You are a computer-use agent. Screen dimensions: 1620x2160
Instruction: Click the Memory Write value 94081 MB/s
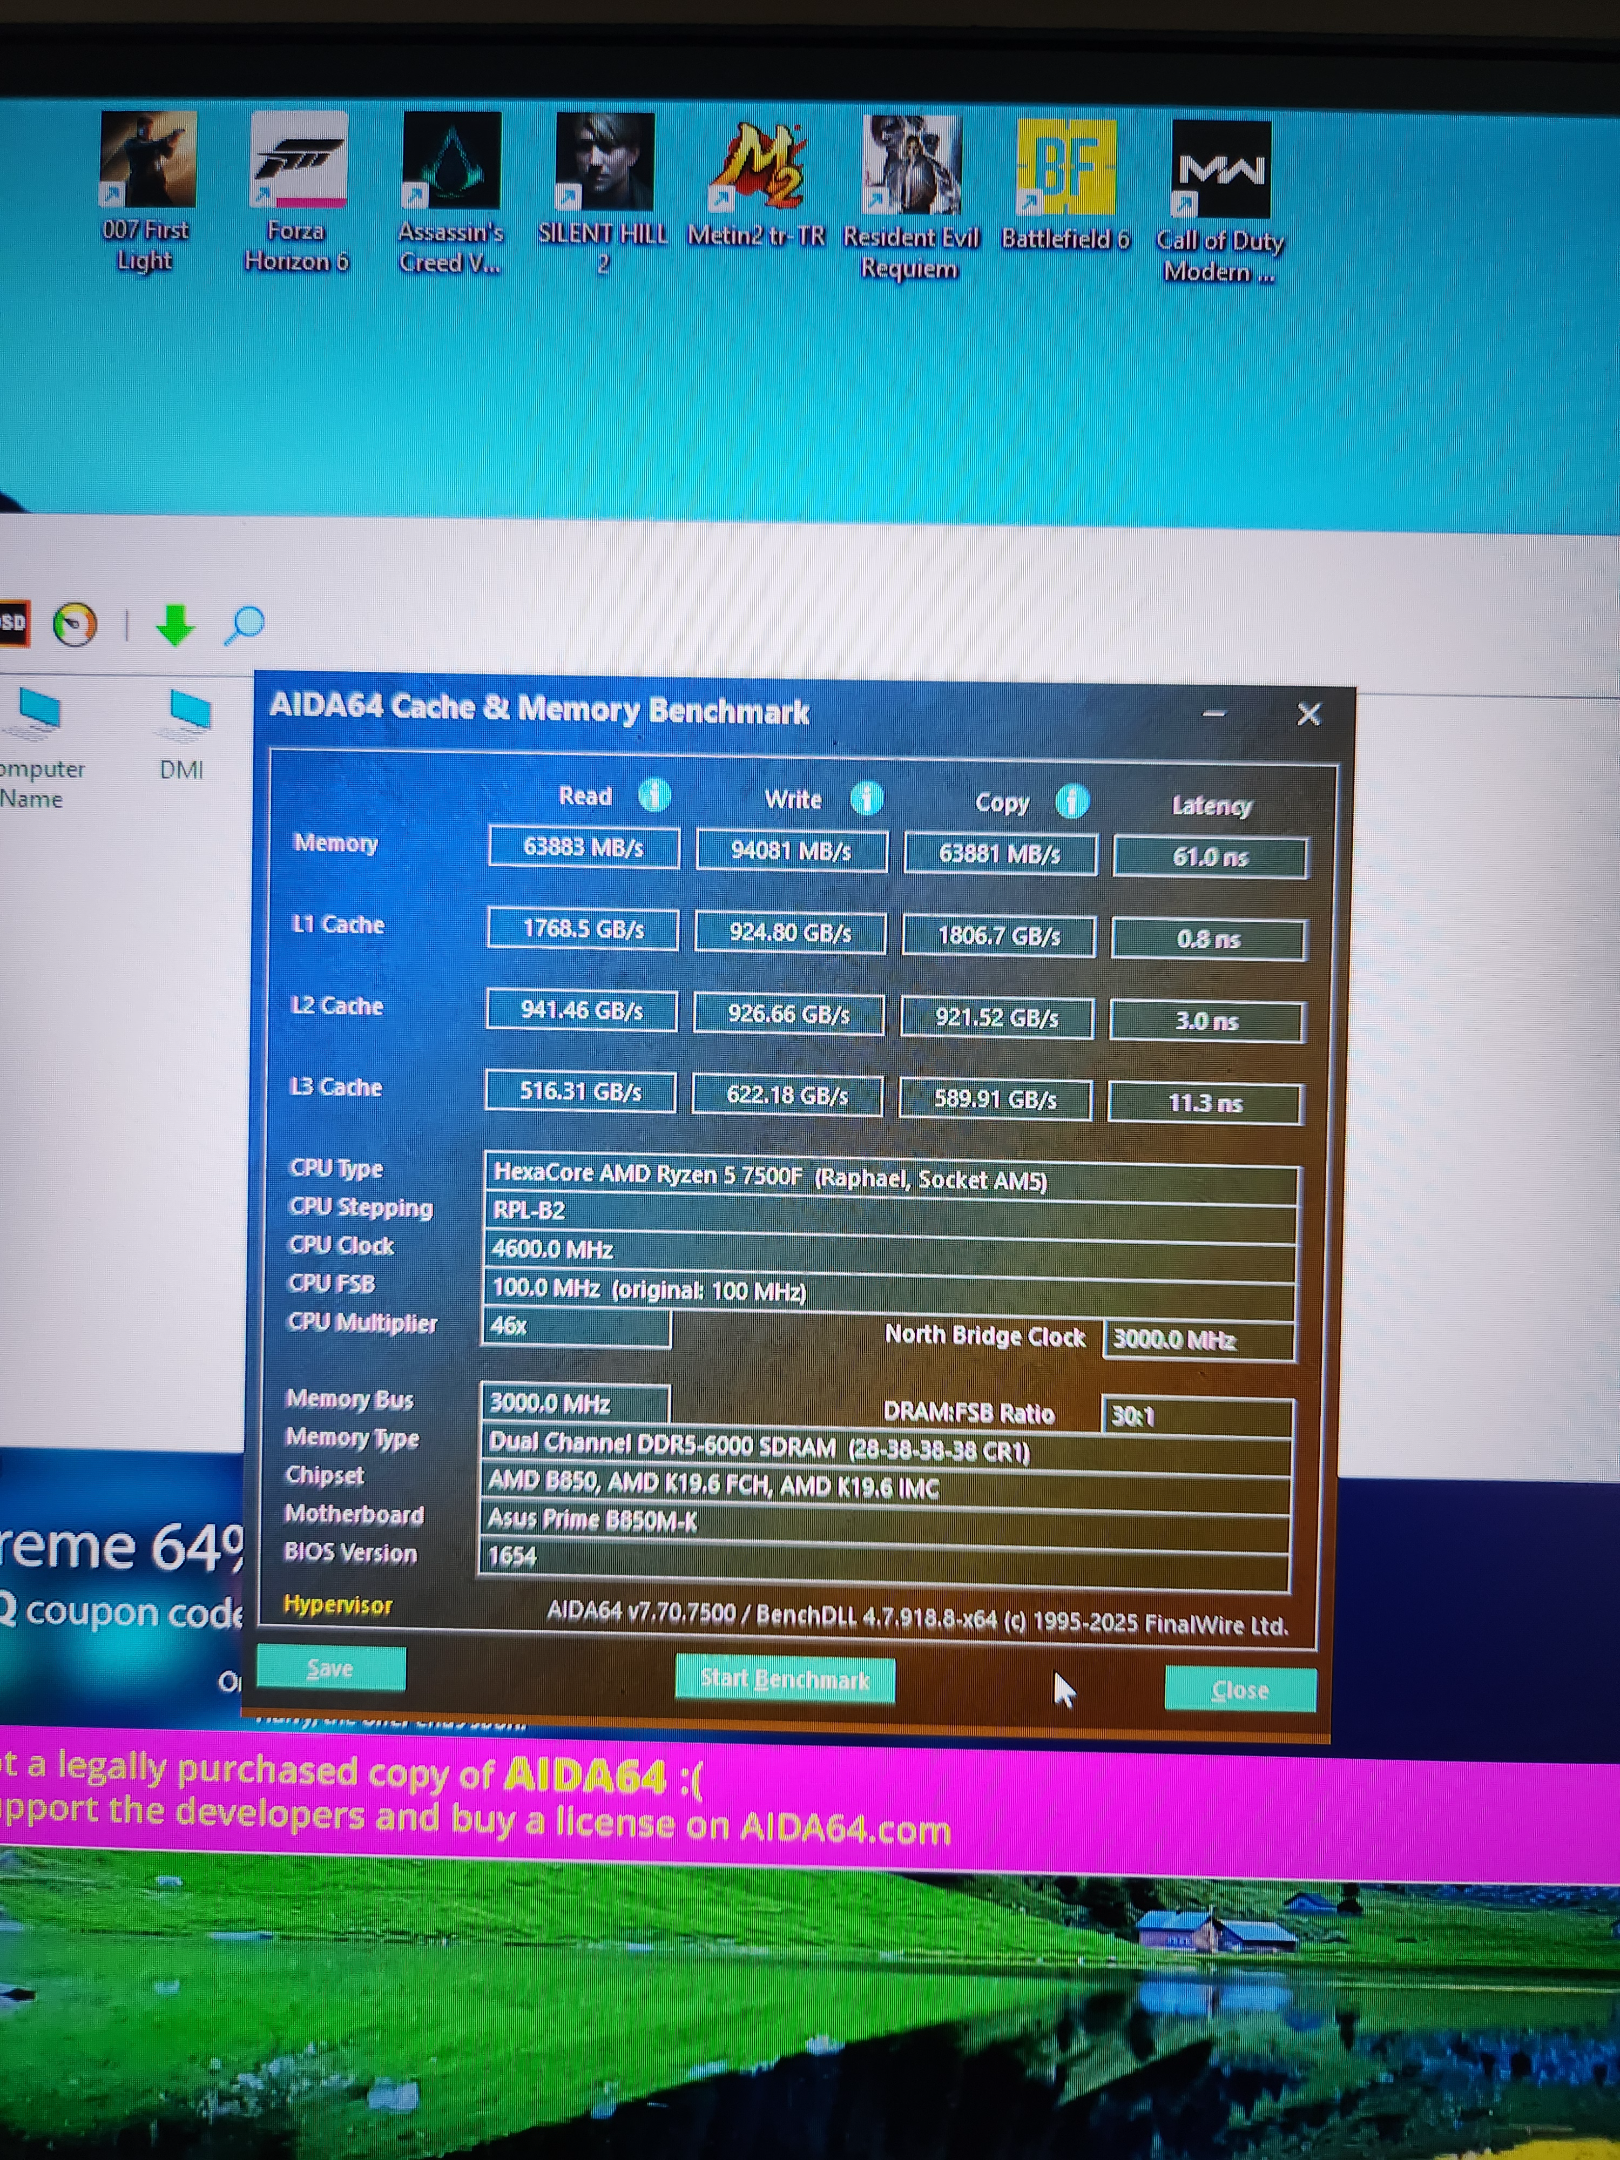point(792,851)
